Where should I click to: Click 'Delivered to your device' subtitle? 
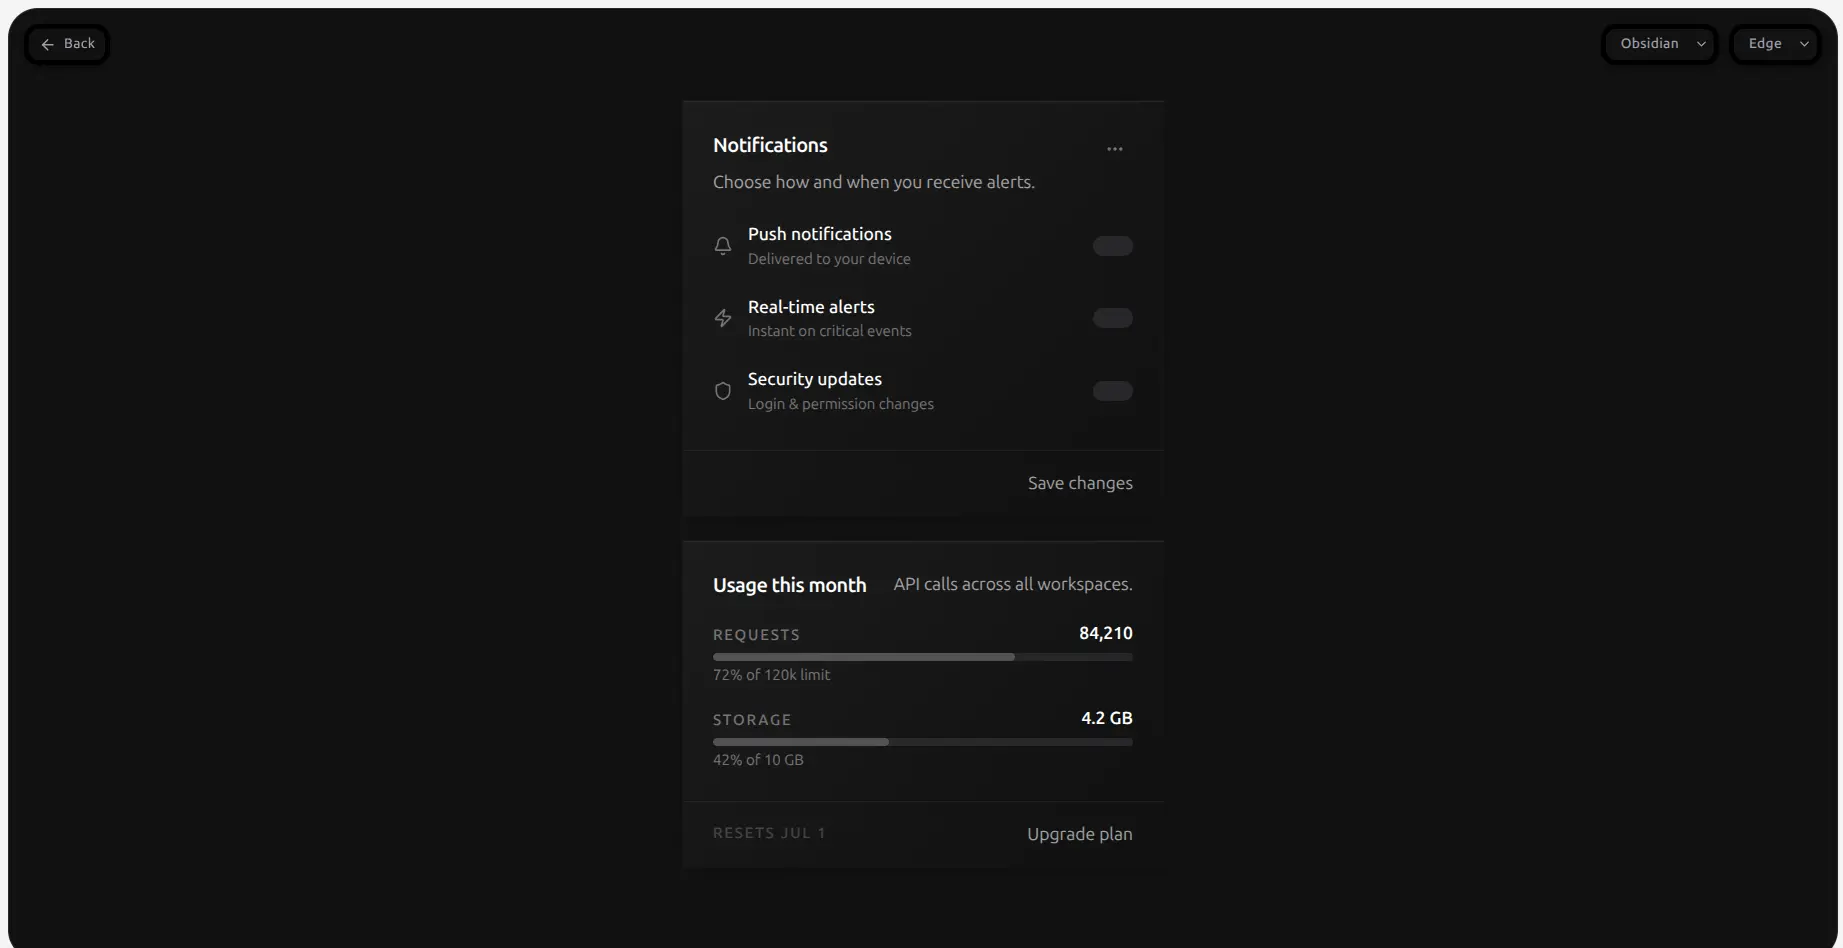pos(829,259)
